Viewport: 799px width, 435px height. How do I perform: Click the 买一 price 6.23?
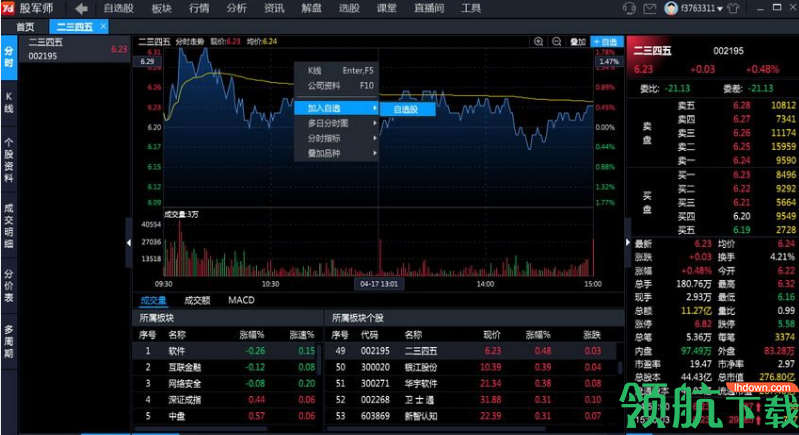point(741,175)
